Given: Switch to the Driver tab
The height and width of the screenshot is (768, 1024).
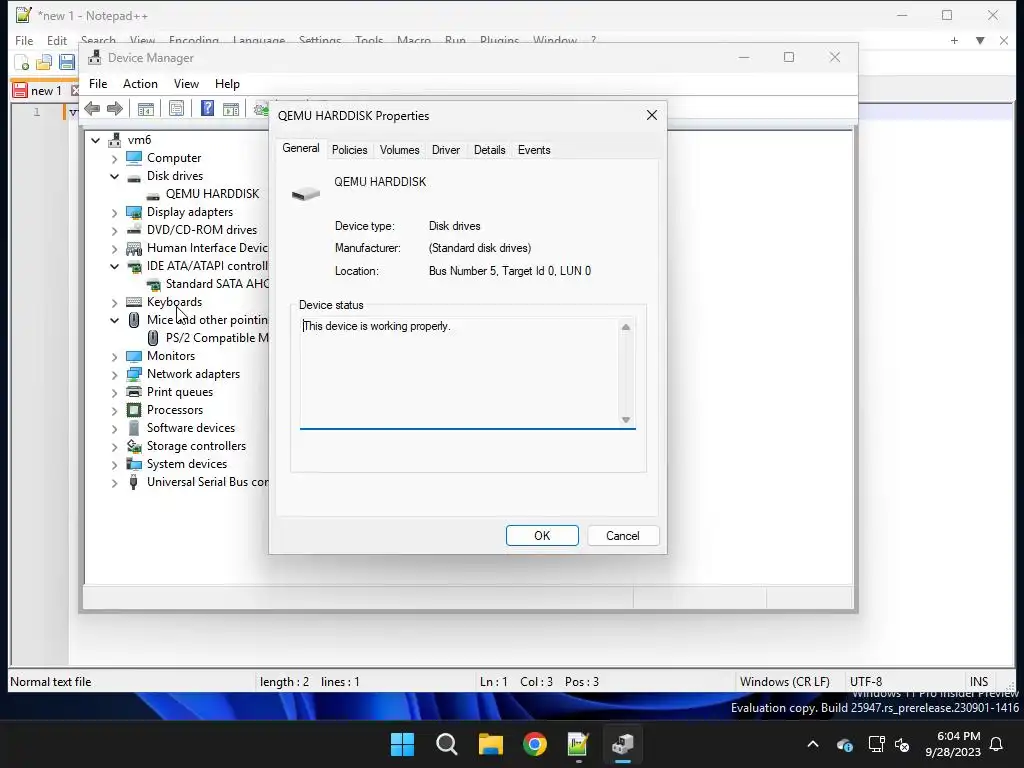Looking at the screenshot, I should click(445, 150).
